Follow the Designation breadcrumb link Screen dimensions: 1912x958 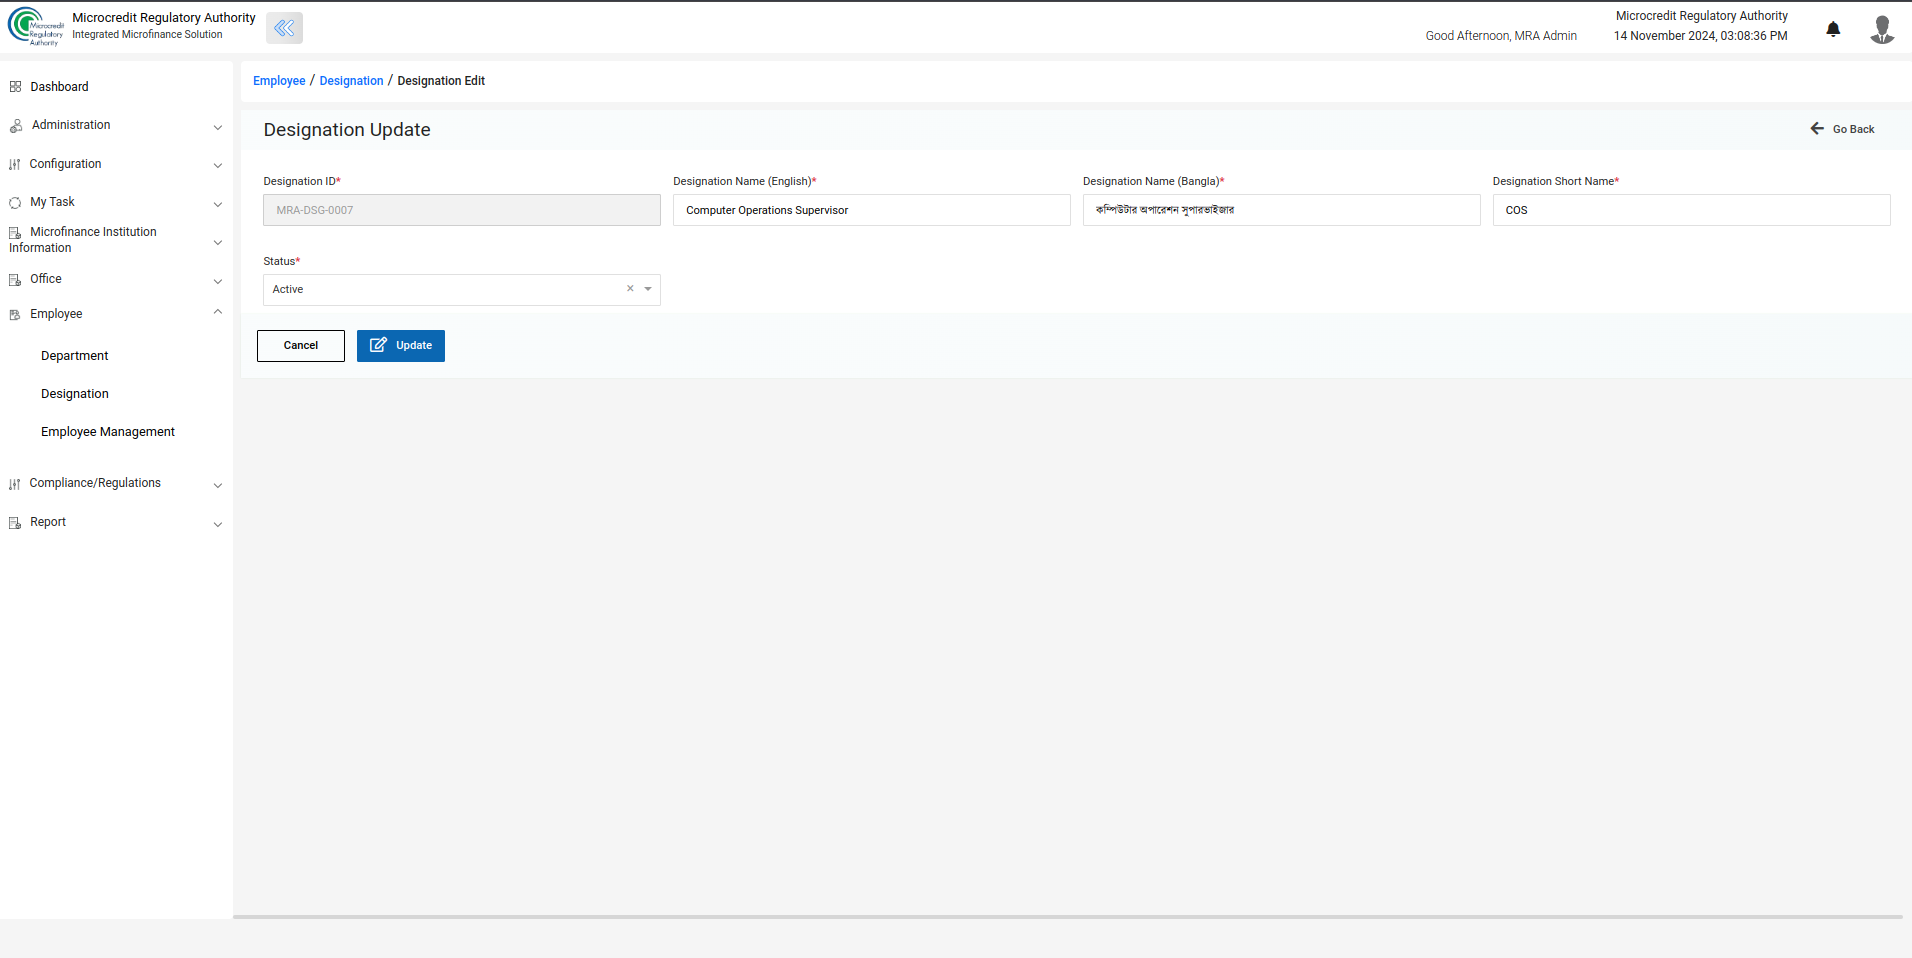coord(351,81)
